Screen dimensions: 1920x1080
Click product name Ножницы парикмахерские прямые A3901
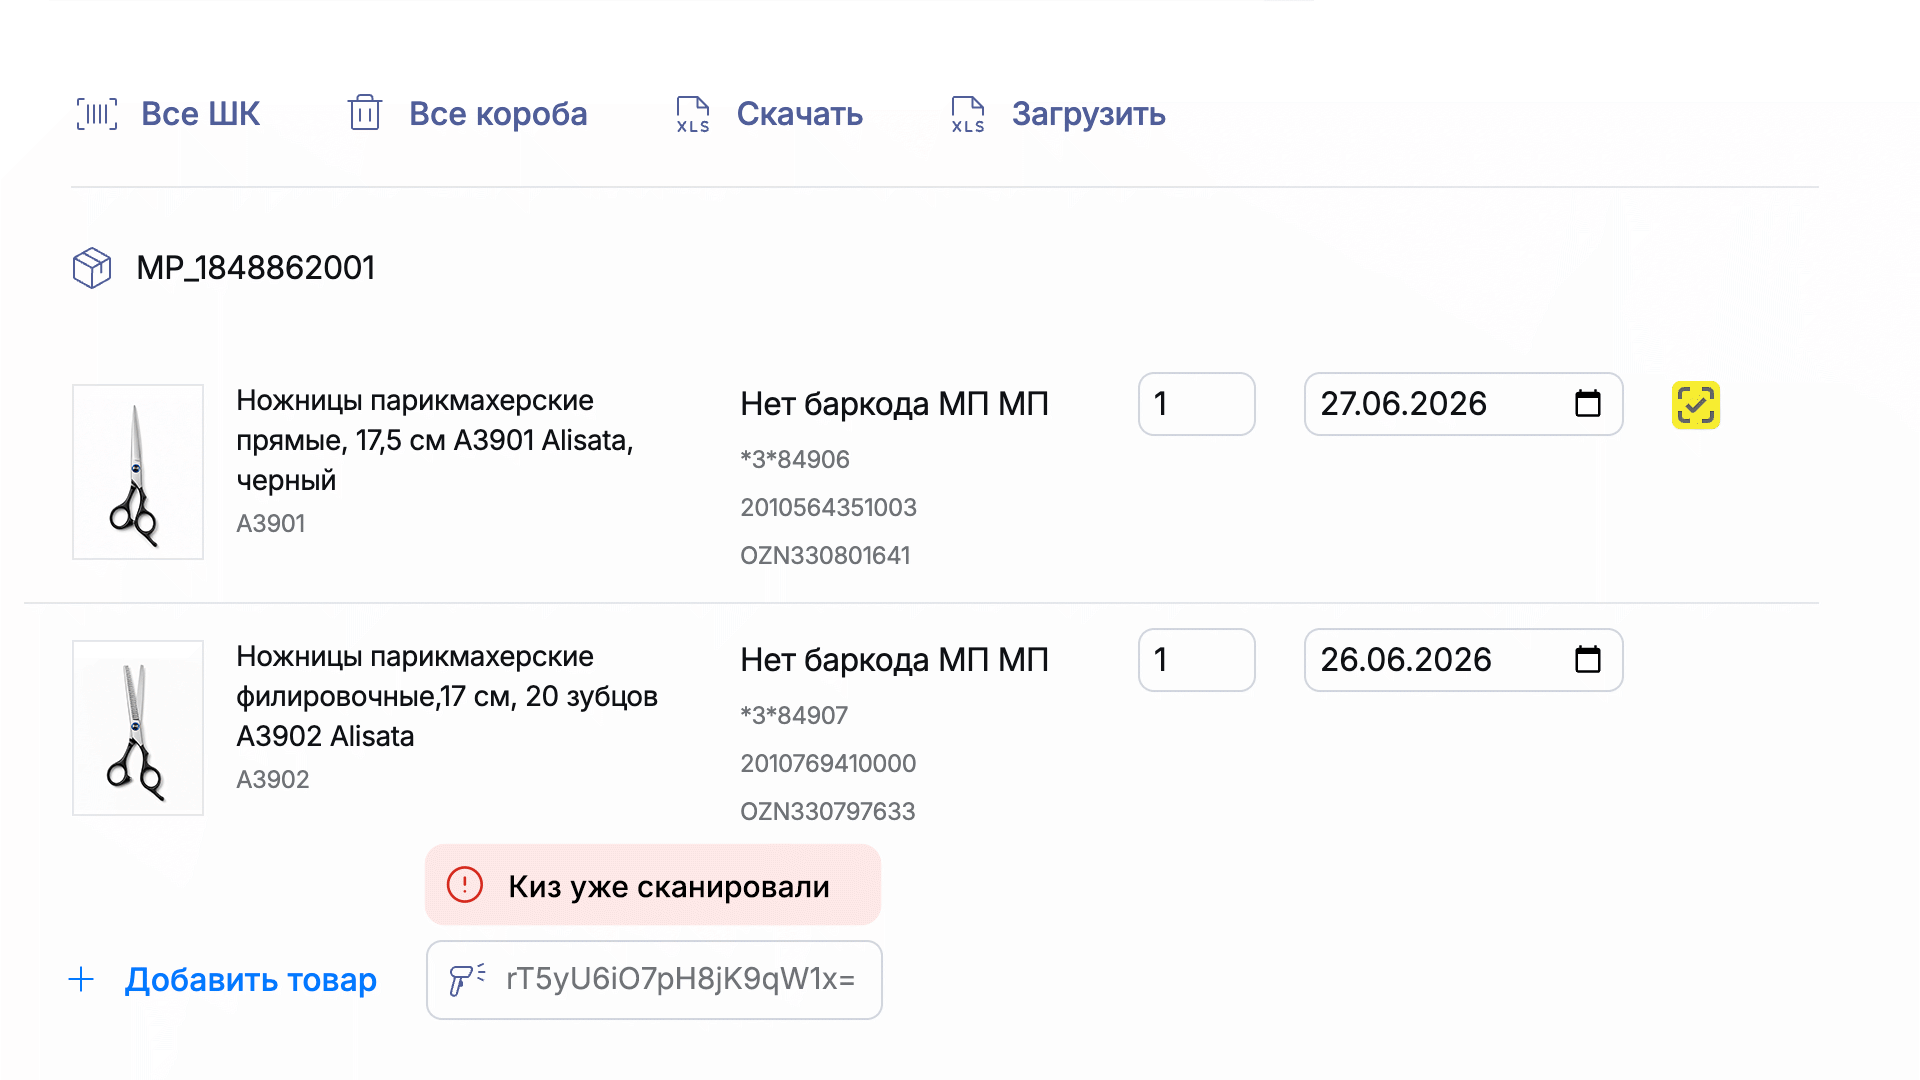[435, 440]
